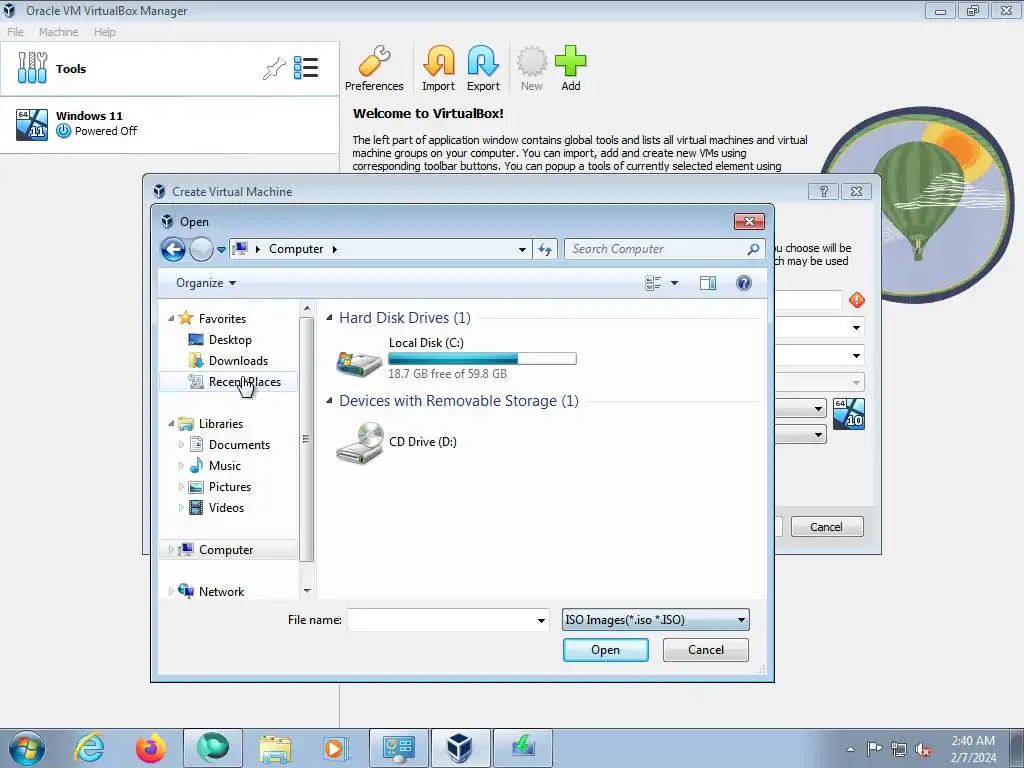
Task: Select the Windows 11 virtual machine
Action: click(170, 124)
